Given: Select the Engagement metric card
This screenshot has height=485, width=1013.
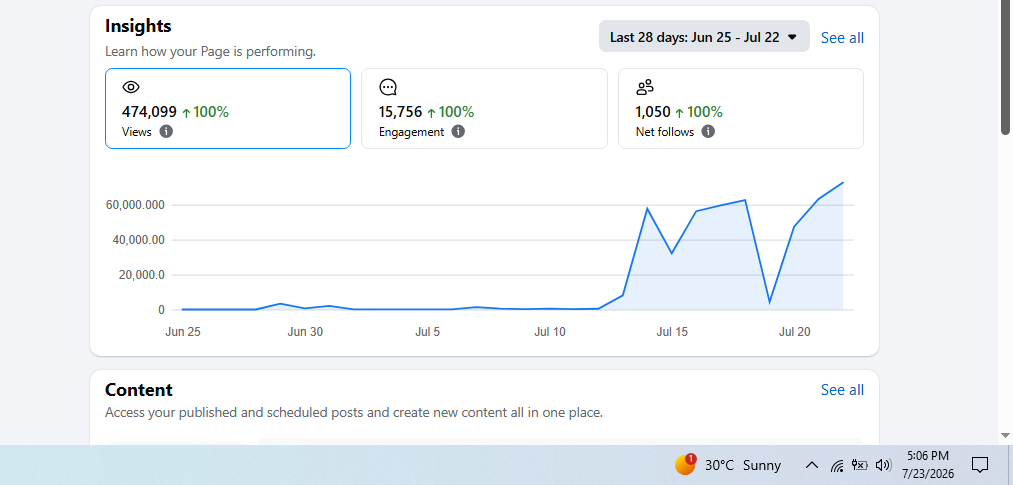Looking at the screenshot, I should [485, 108].
